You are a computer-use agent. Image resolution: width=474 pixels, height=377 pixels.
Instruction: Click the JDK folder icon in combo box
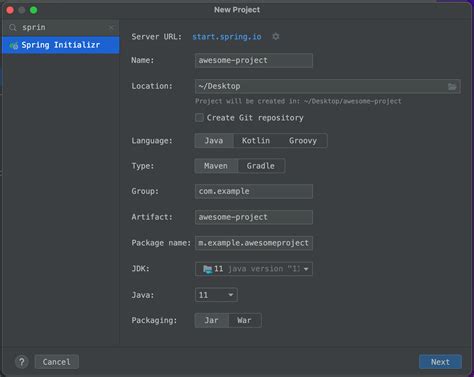pos(207,269)
